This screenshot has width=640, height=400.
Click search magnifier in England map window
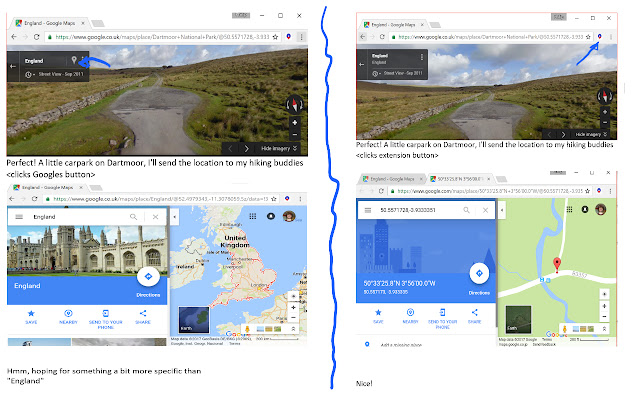click(x=133, y=217)
